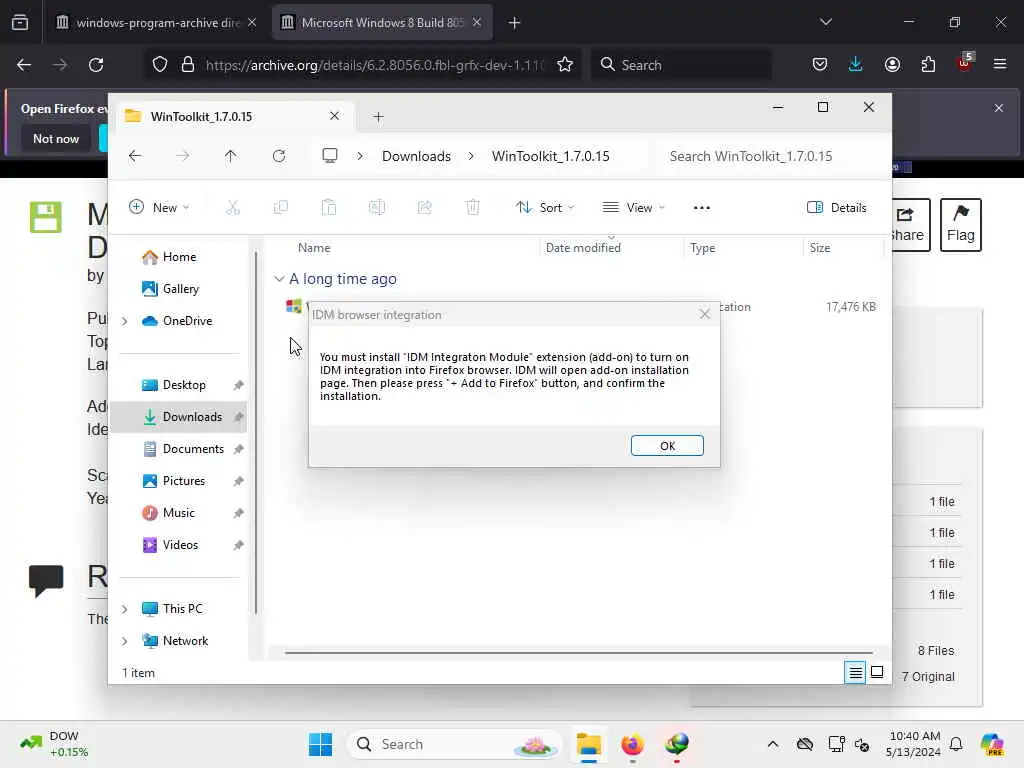
Task: Open Music in Explorer sidebar
Action: pos(178,513)
